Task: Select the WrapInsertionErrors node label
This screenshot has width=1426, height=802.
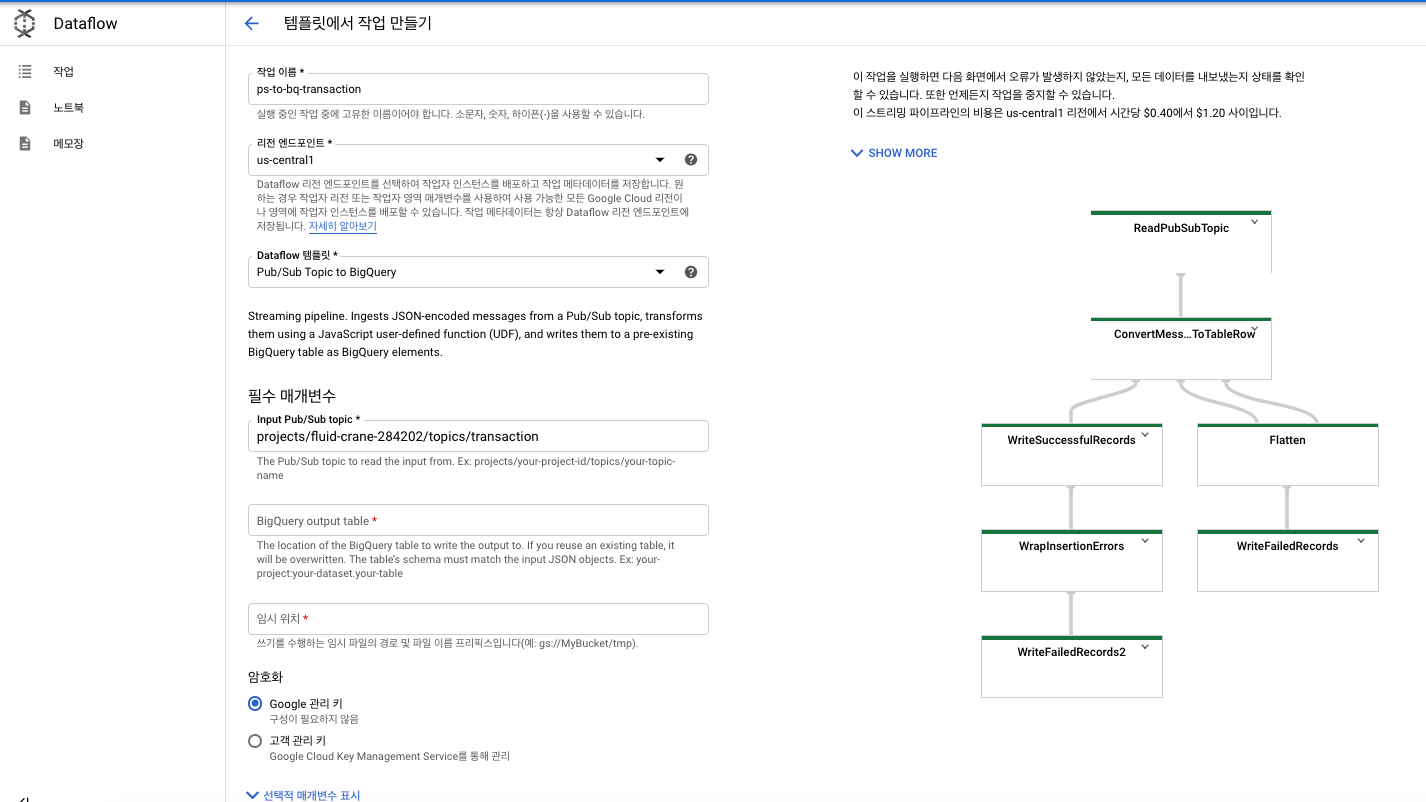Action: coord(1071,546)
